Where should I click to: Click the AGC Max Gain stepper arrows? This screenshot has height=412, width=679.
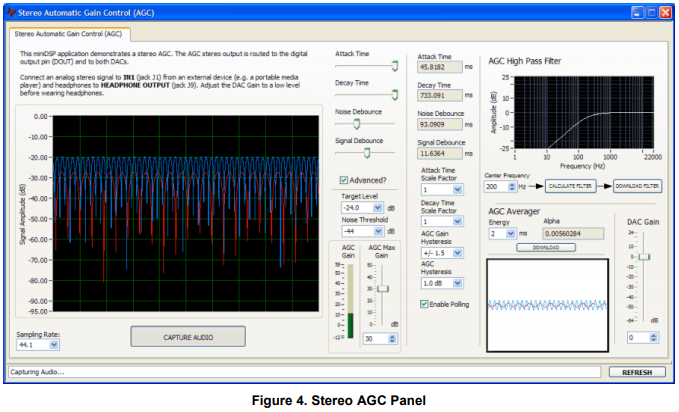(x=392, y=339)
